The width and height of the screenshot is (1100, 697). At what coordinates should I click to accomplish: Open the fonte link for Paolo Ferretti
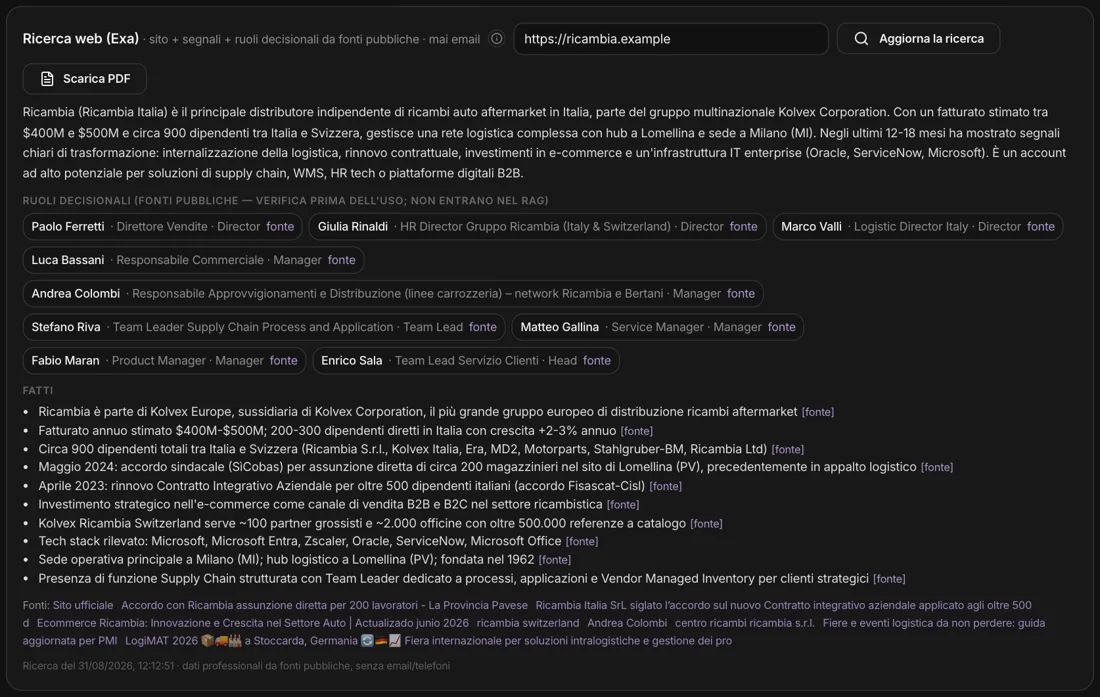click(x=280, y=226)
